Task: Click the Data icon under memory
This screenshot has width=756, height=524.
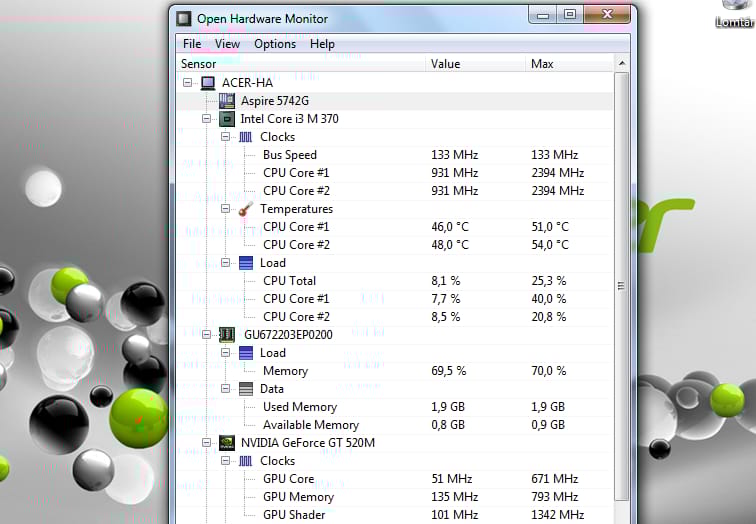Action: tap(245, 389)
